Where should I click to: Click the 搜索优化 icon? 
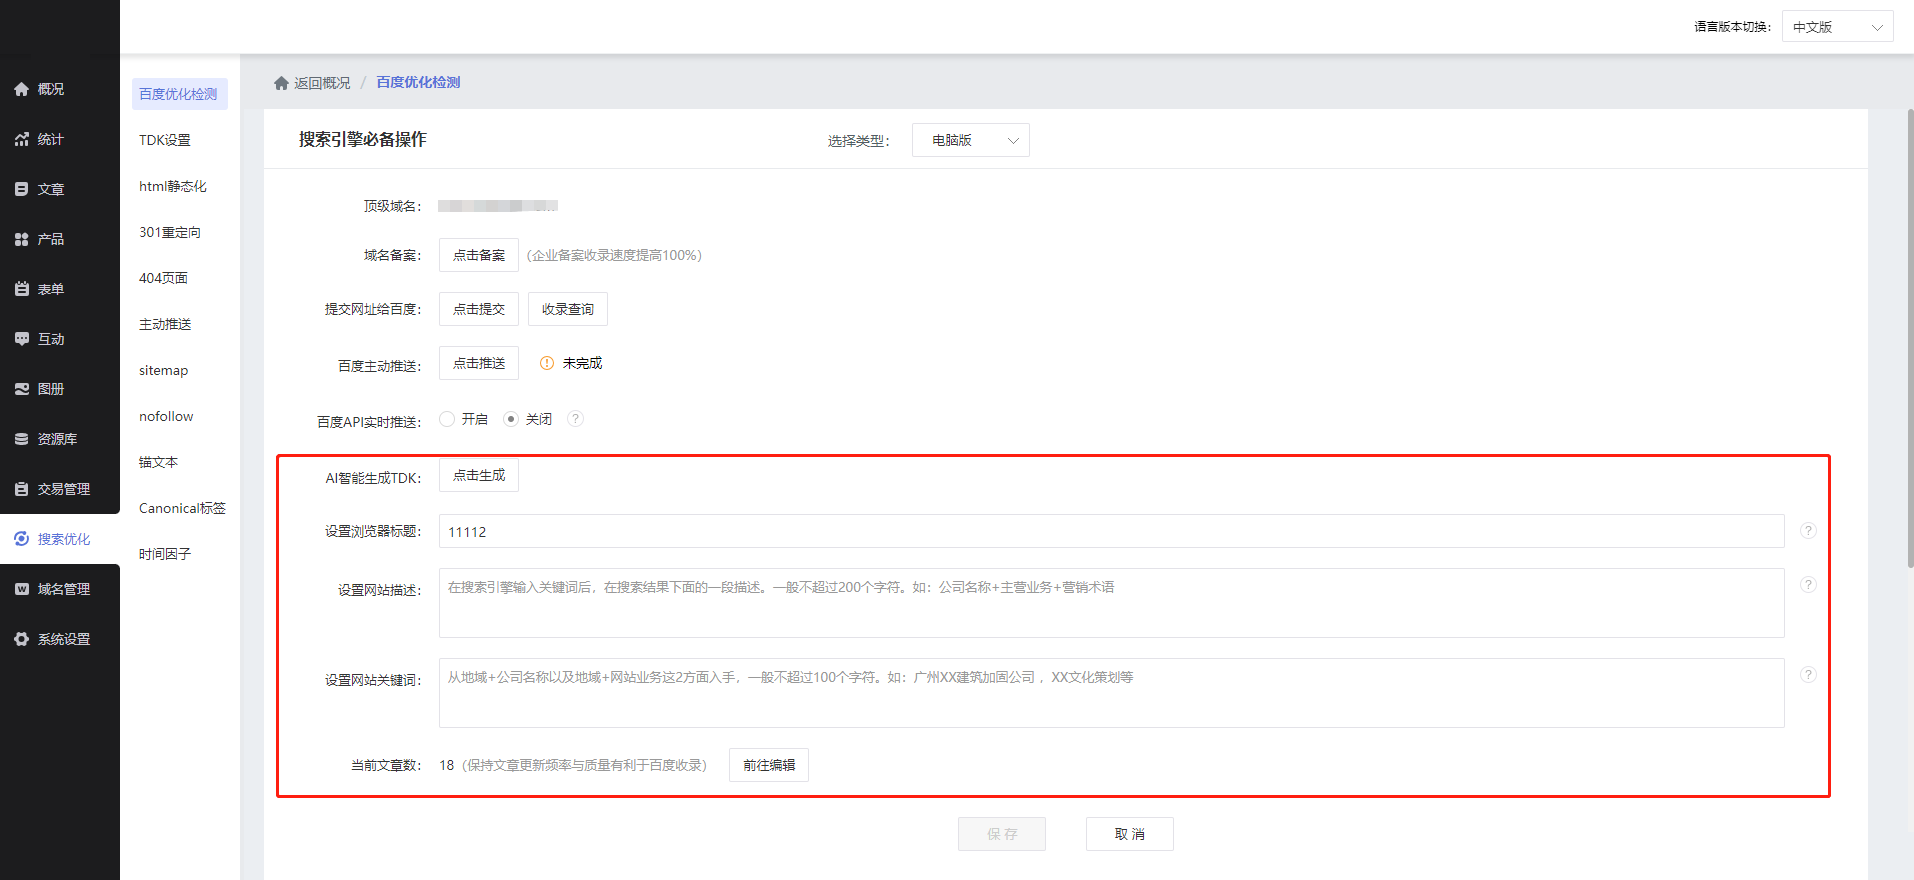pyautogui.click(x=21, y=539)
